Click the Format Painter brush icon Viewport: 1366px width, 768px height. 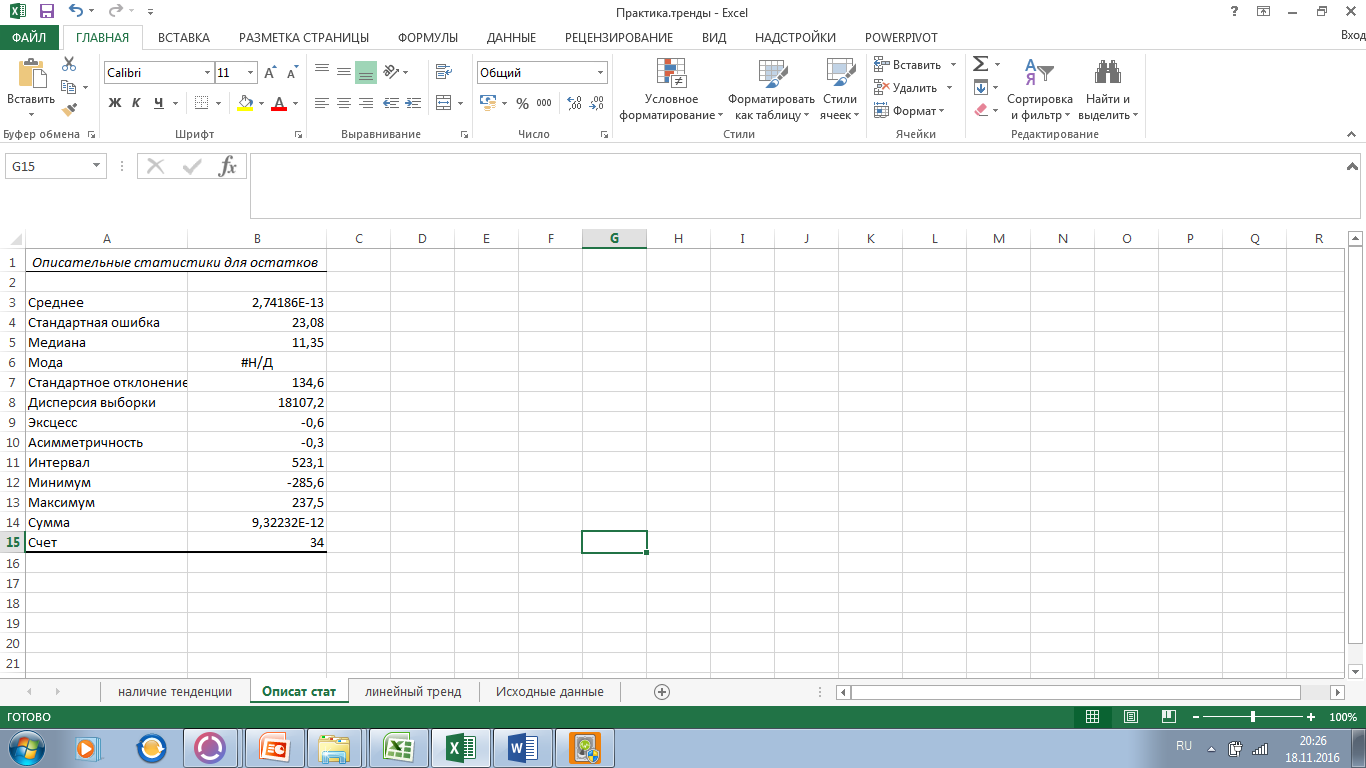pyautogui.click(x=69, y=110)
